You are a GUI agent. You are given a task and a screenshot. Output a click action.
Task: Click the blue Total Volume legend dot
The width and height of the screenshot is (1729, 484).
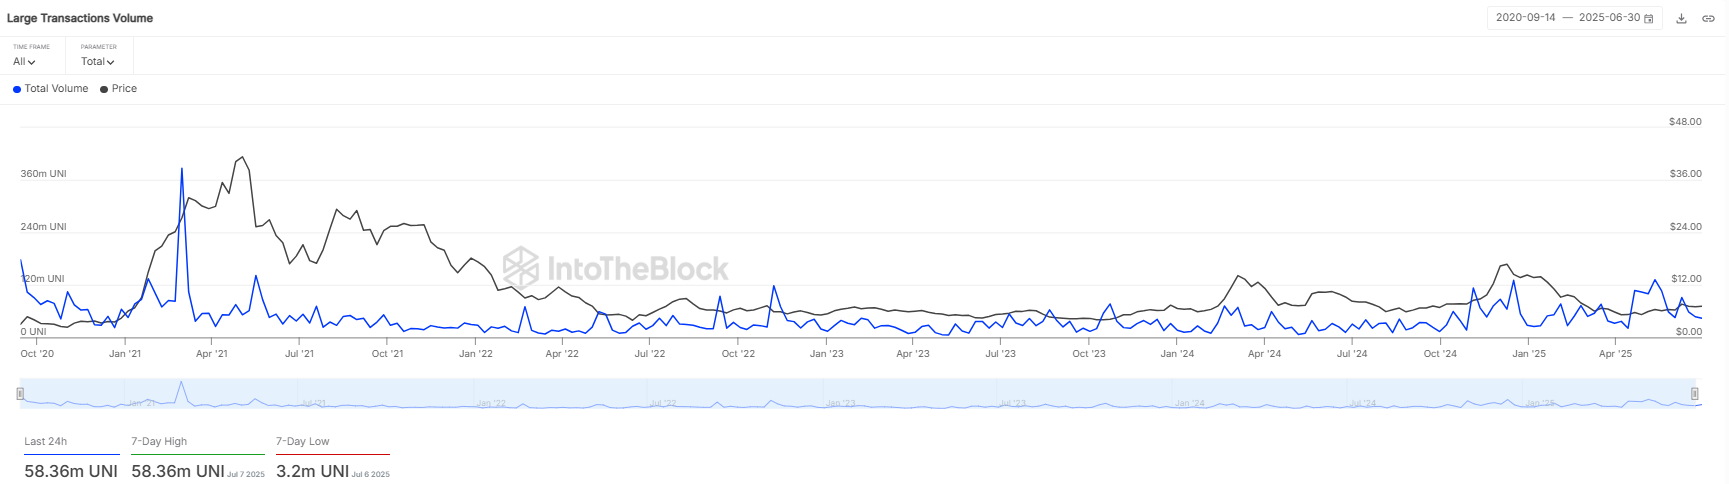[17, 89]
